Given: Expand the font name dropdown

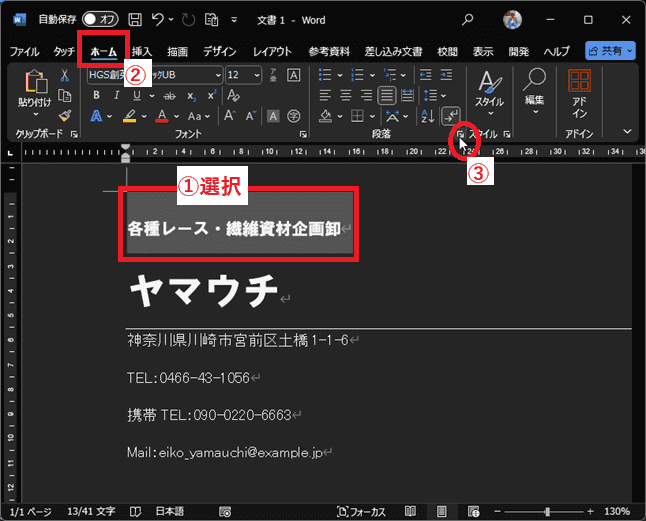Looking at the screenshot, I should [x=217, y=75].
